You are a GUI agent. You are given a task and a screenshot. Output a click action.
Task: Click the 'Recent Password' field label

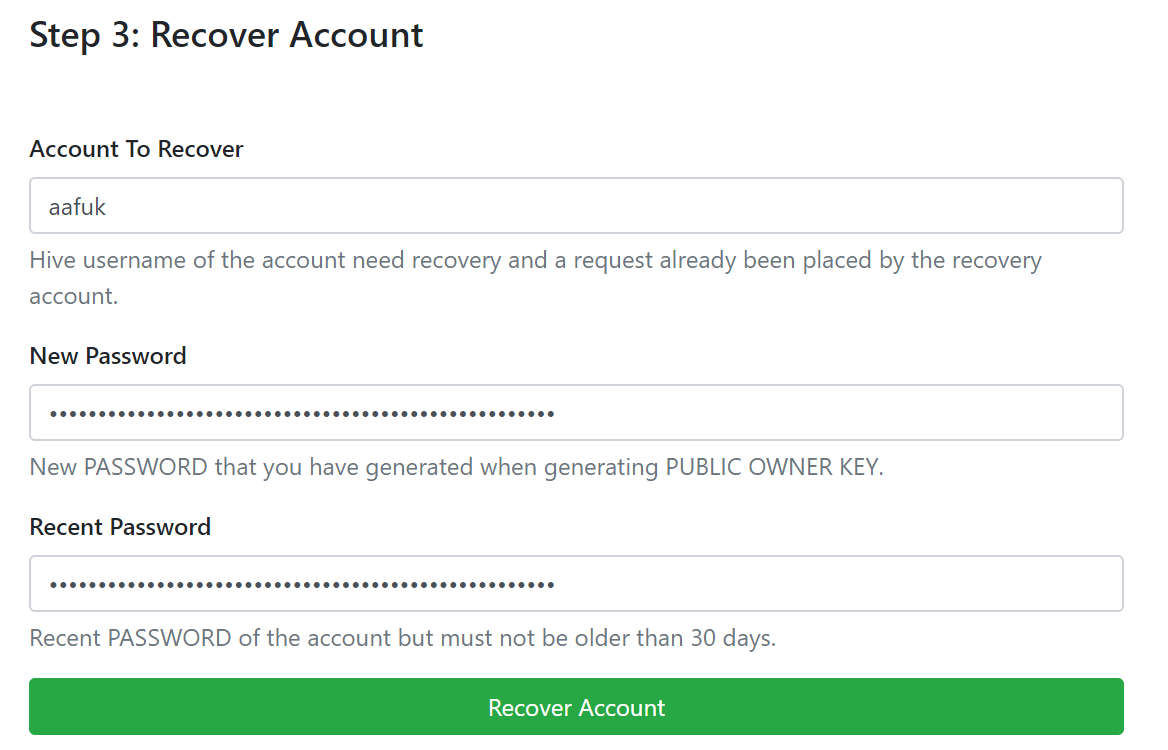[120, 527]
